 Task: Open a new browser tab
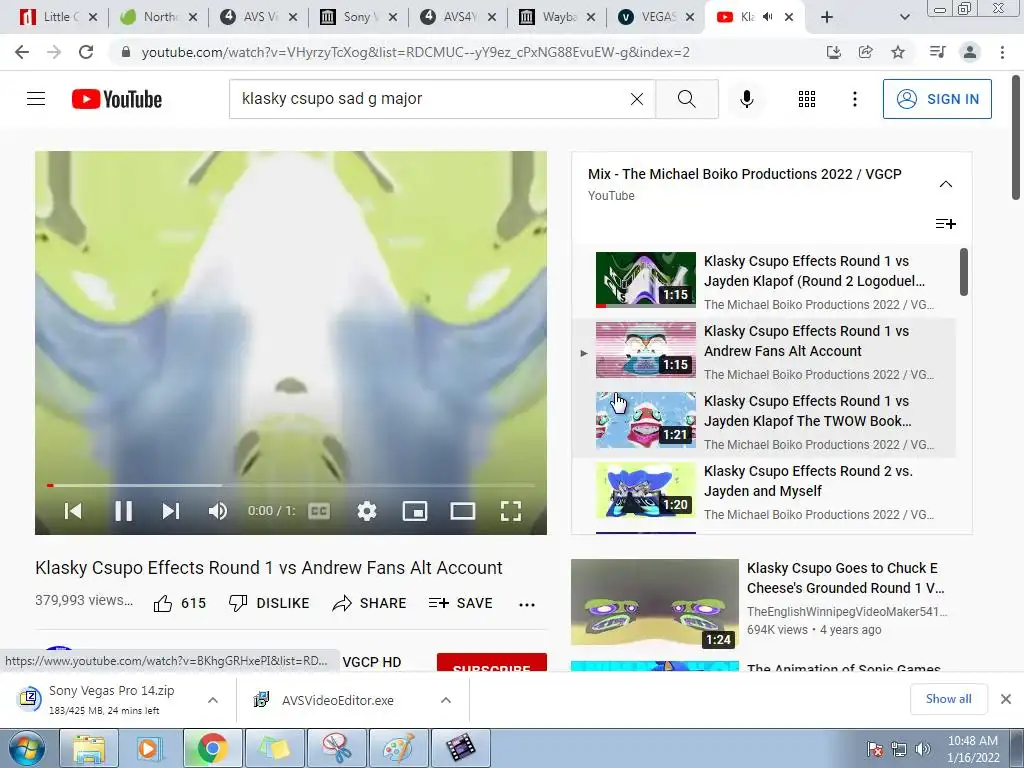coord(826,17)
